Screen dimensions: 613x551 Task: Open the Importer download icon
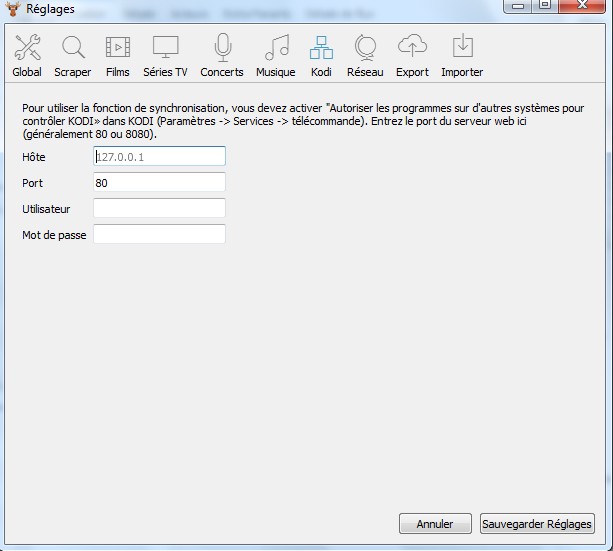tap(462, 46)
